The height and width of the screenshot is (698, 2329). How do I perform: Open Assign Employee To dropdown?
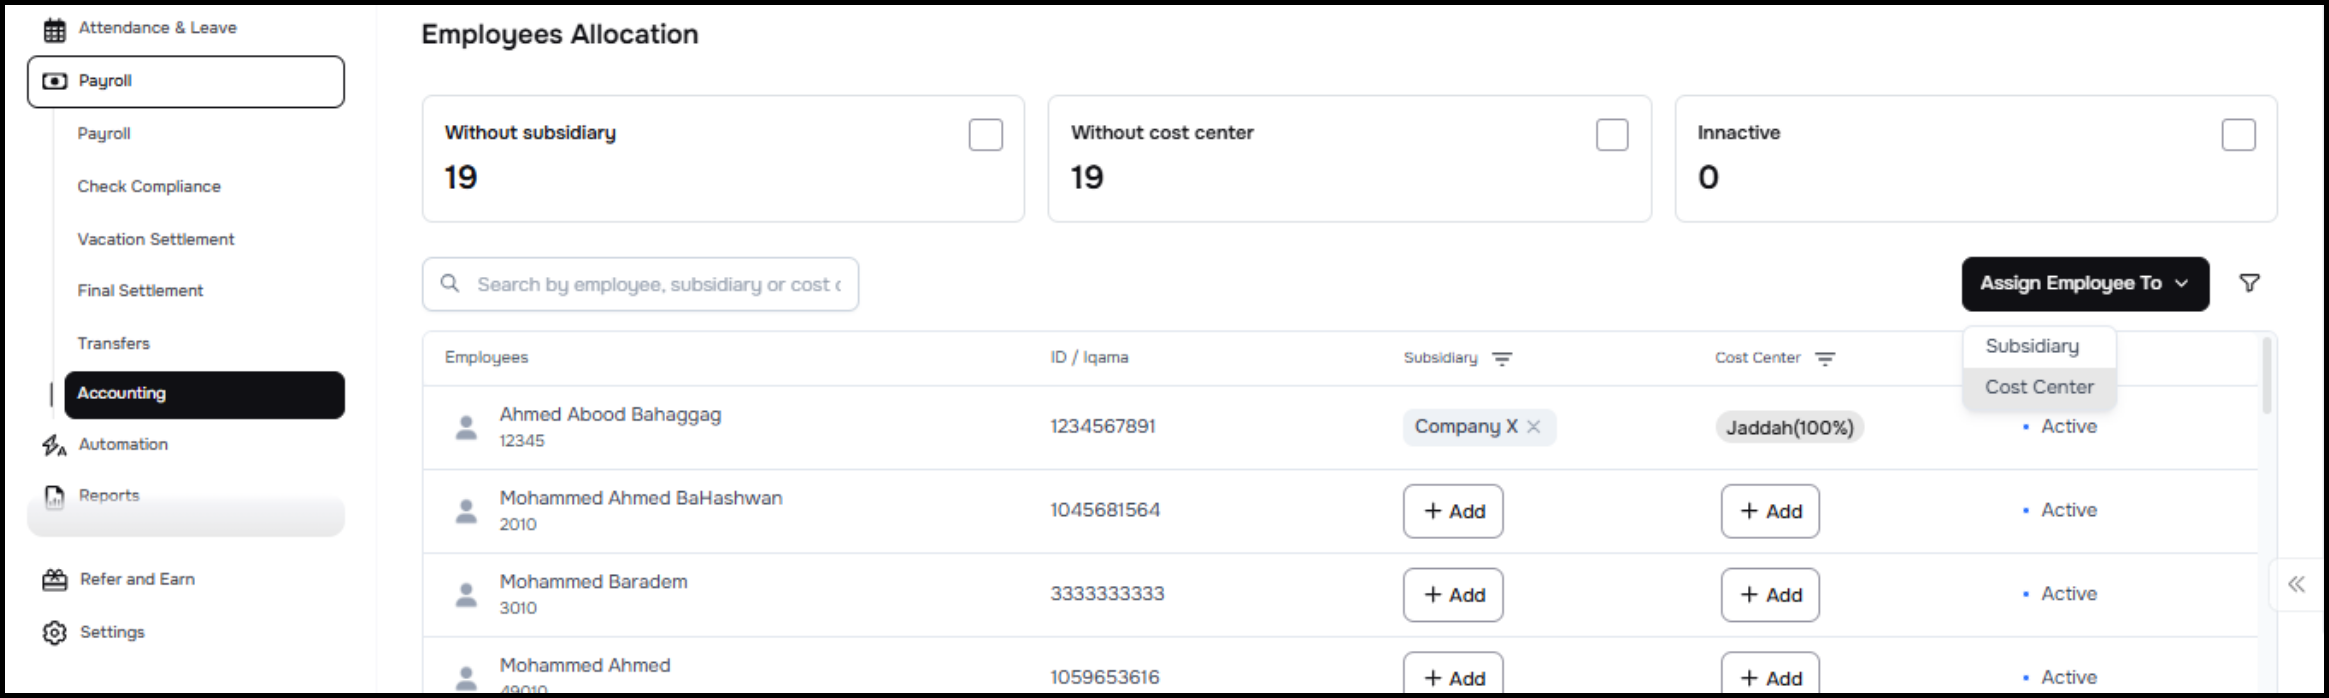2084,284
